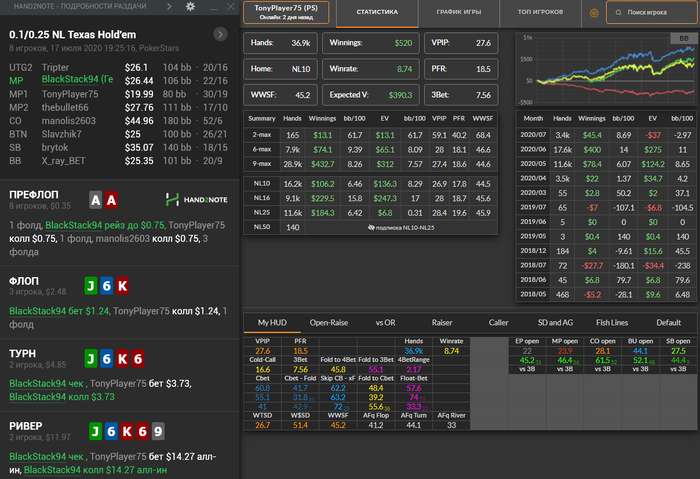Select the Fish Lines tab
The width and height of the screenshot is (700, 479).
click(x=610, y=323)
